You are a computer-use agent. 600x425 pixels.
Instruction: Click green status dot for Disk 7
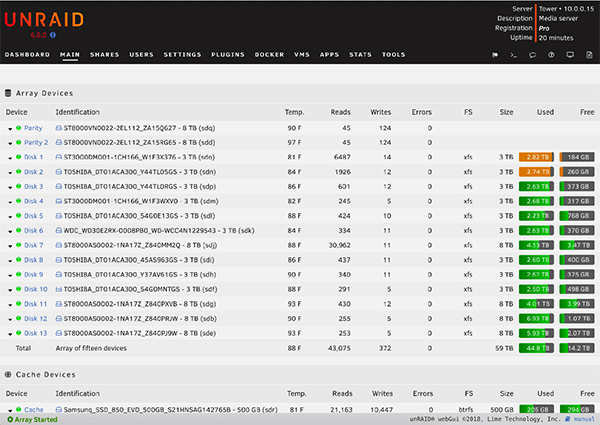[x=18, y=245]
